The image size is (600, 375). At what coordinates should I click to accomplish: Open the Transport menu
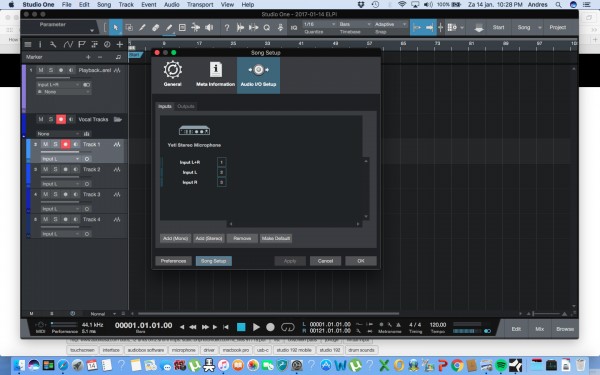tap(200, 5)
